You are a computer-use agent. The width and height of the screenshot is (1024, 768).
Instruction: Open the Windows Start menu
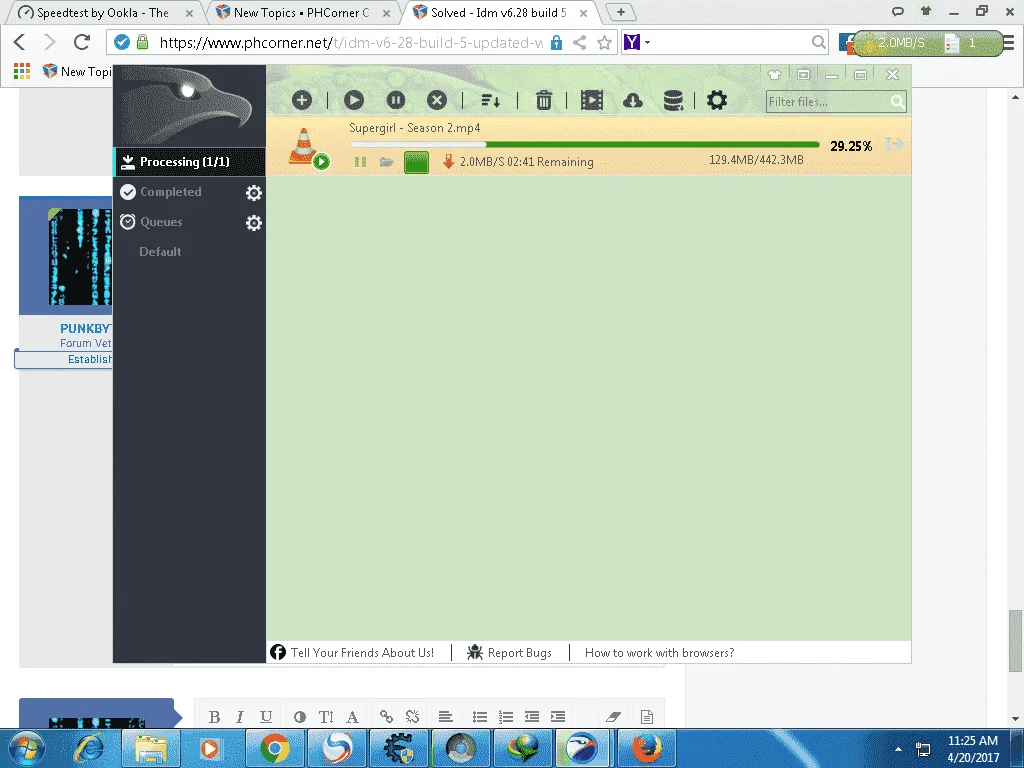click(x=26, y=748)
